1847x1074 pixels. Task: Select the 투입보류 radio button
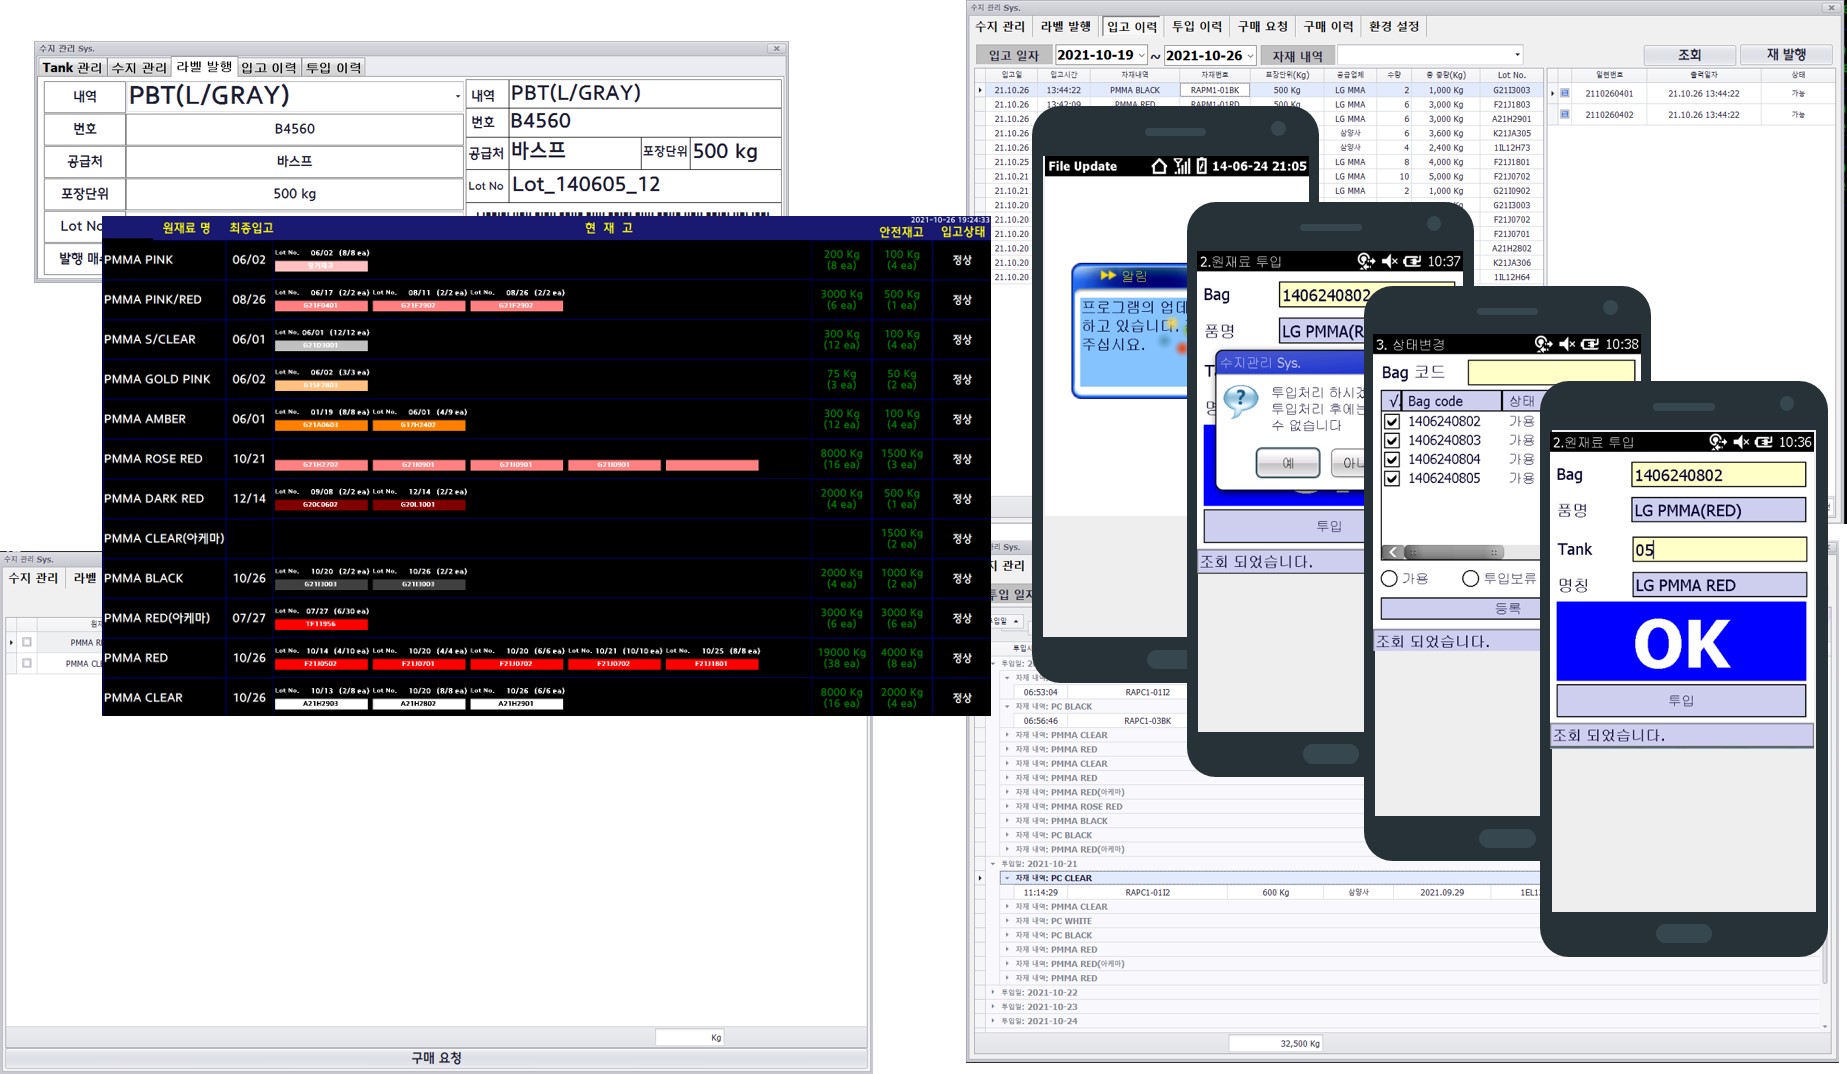(x=1470, y=579)
